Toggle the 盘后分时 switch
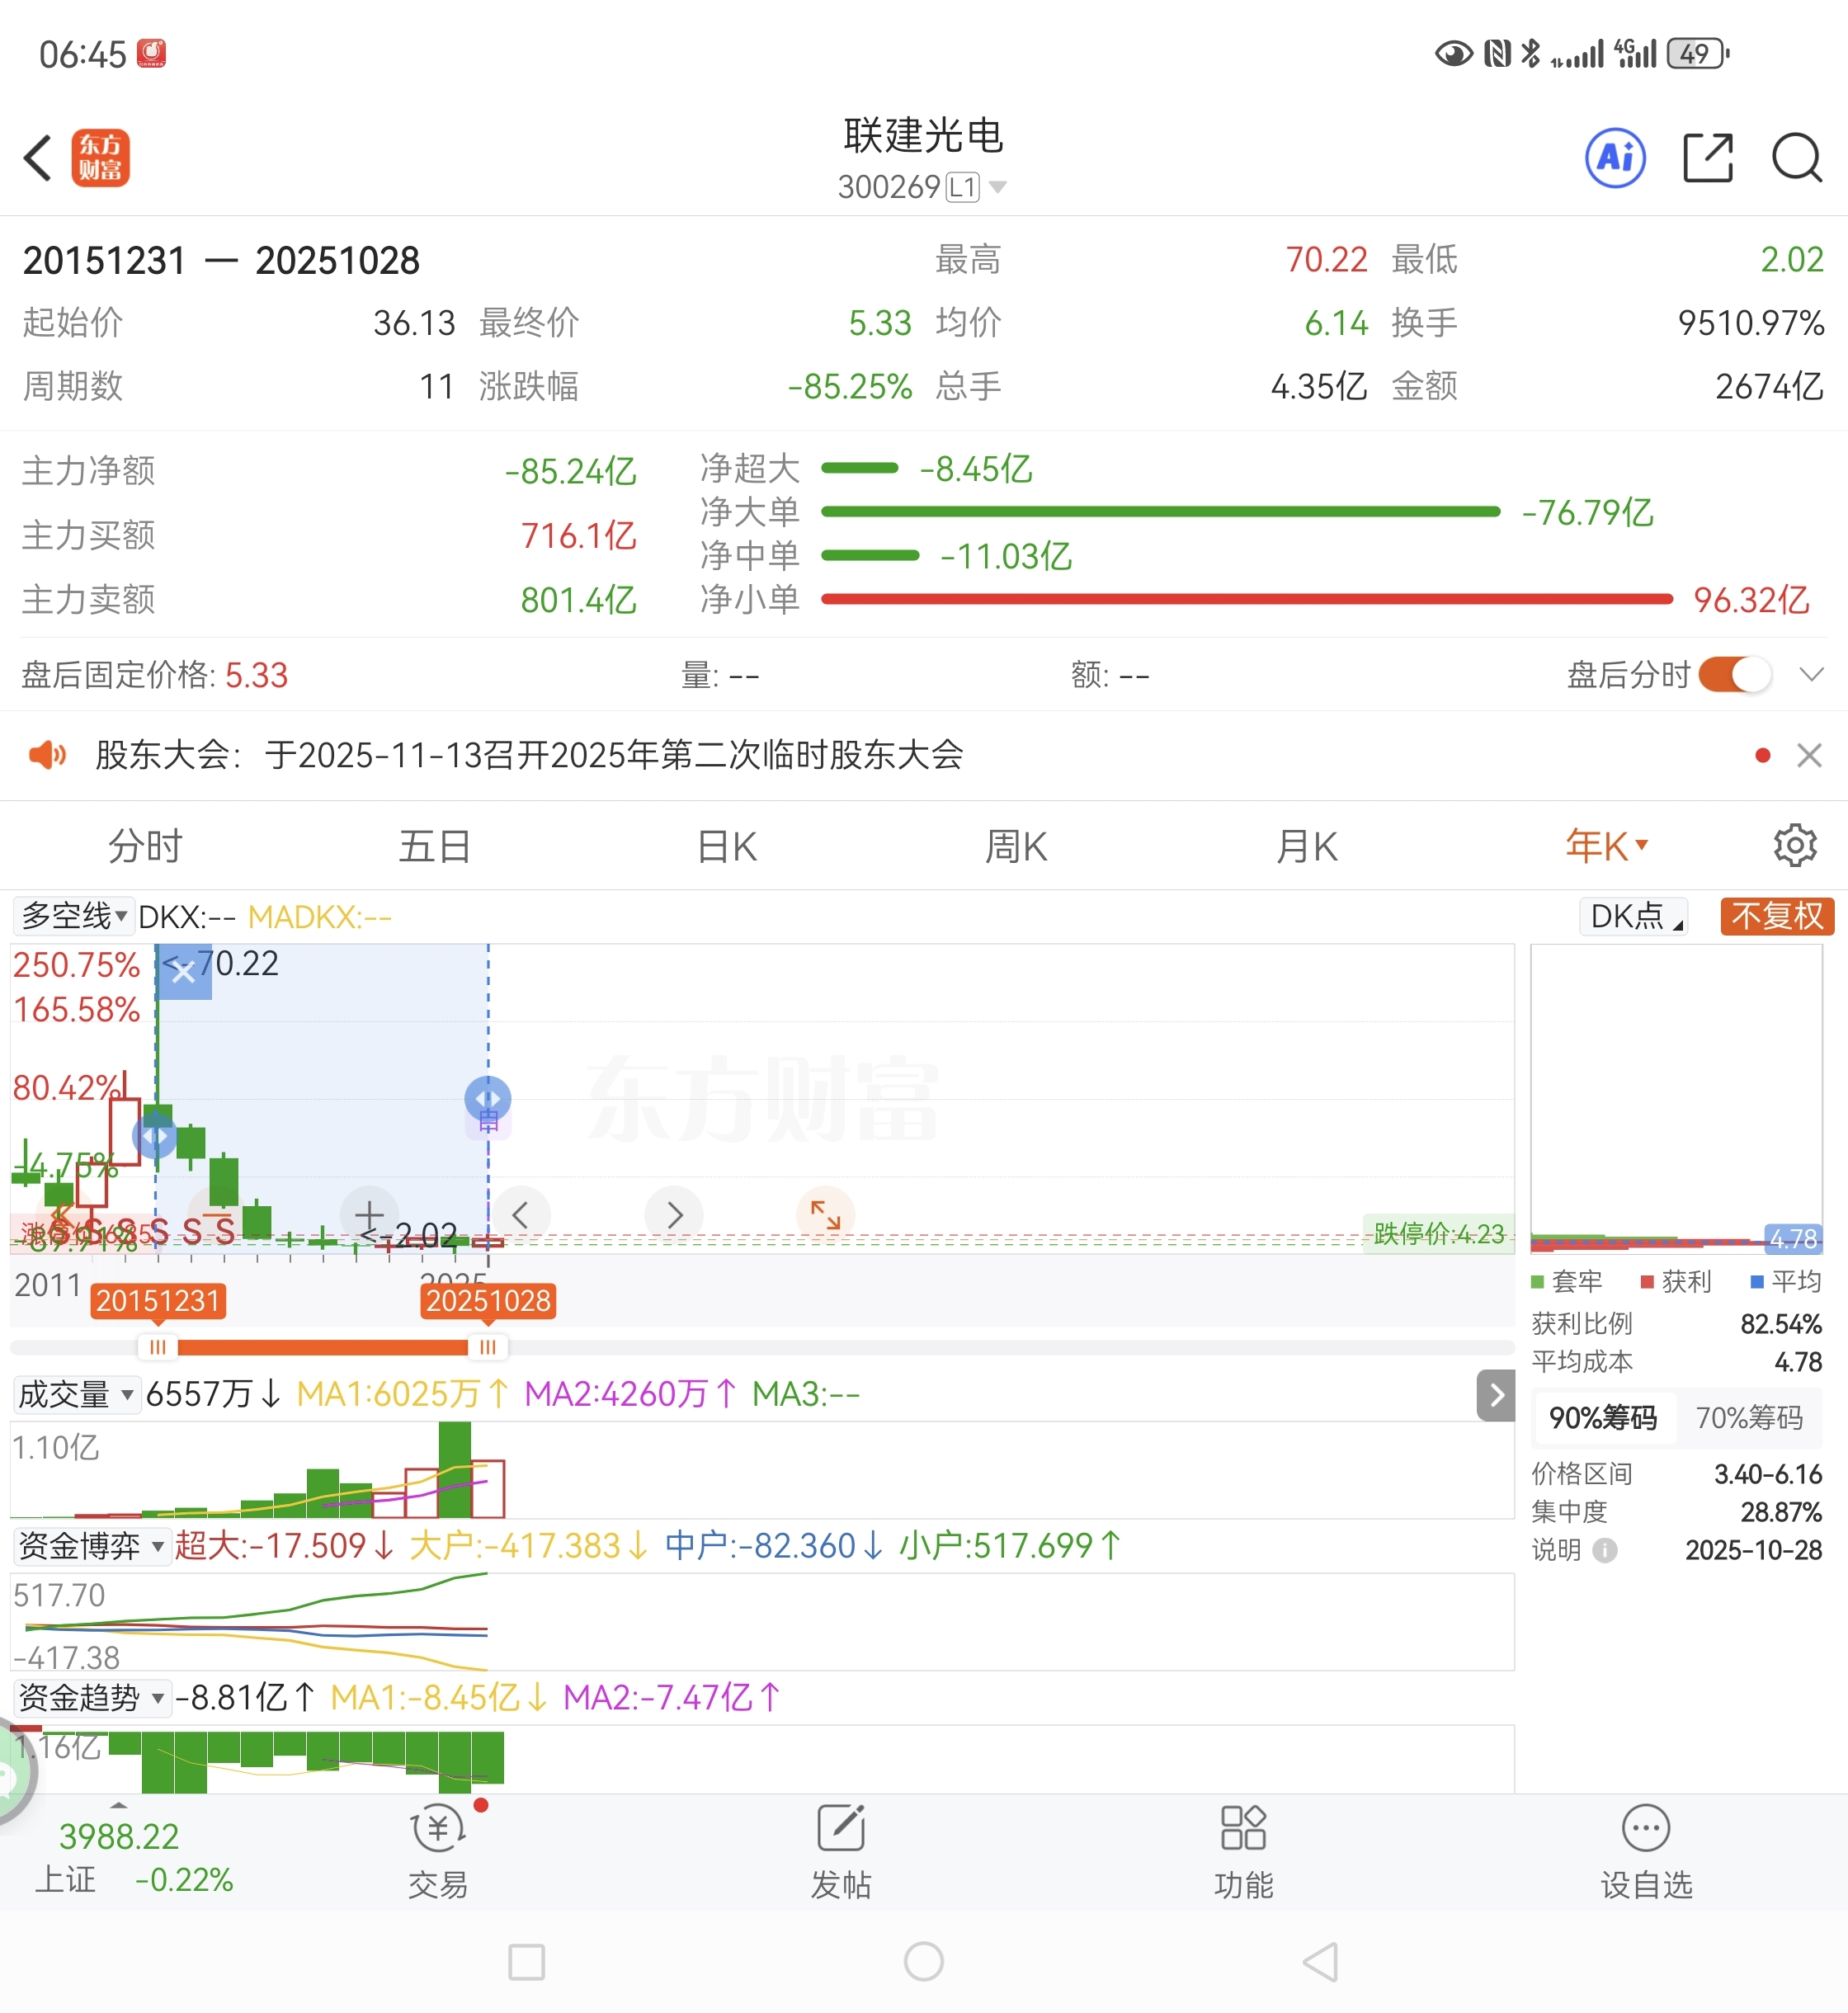This screenshot has height=2013, width=1848. (1734, 675)
